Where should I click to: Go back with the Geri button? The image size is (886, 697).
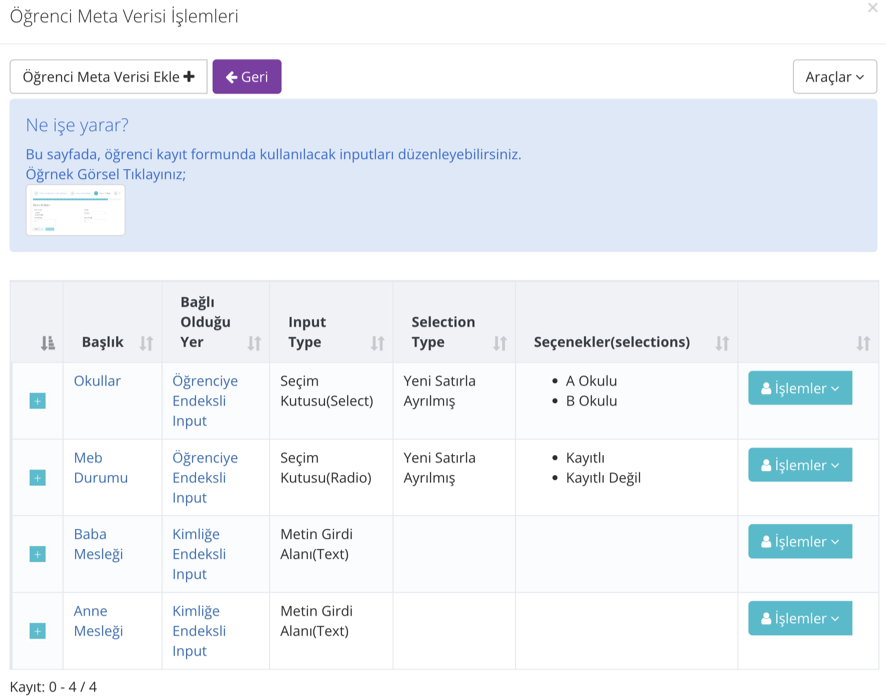point(247,77)
